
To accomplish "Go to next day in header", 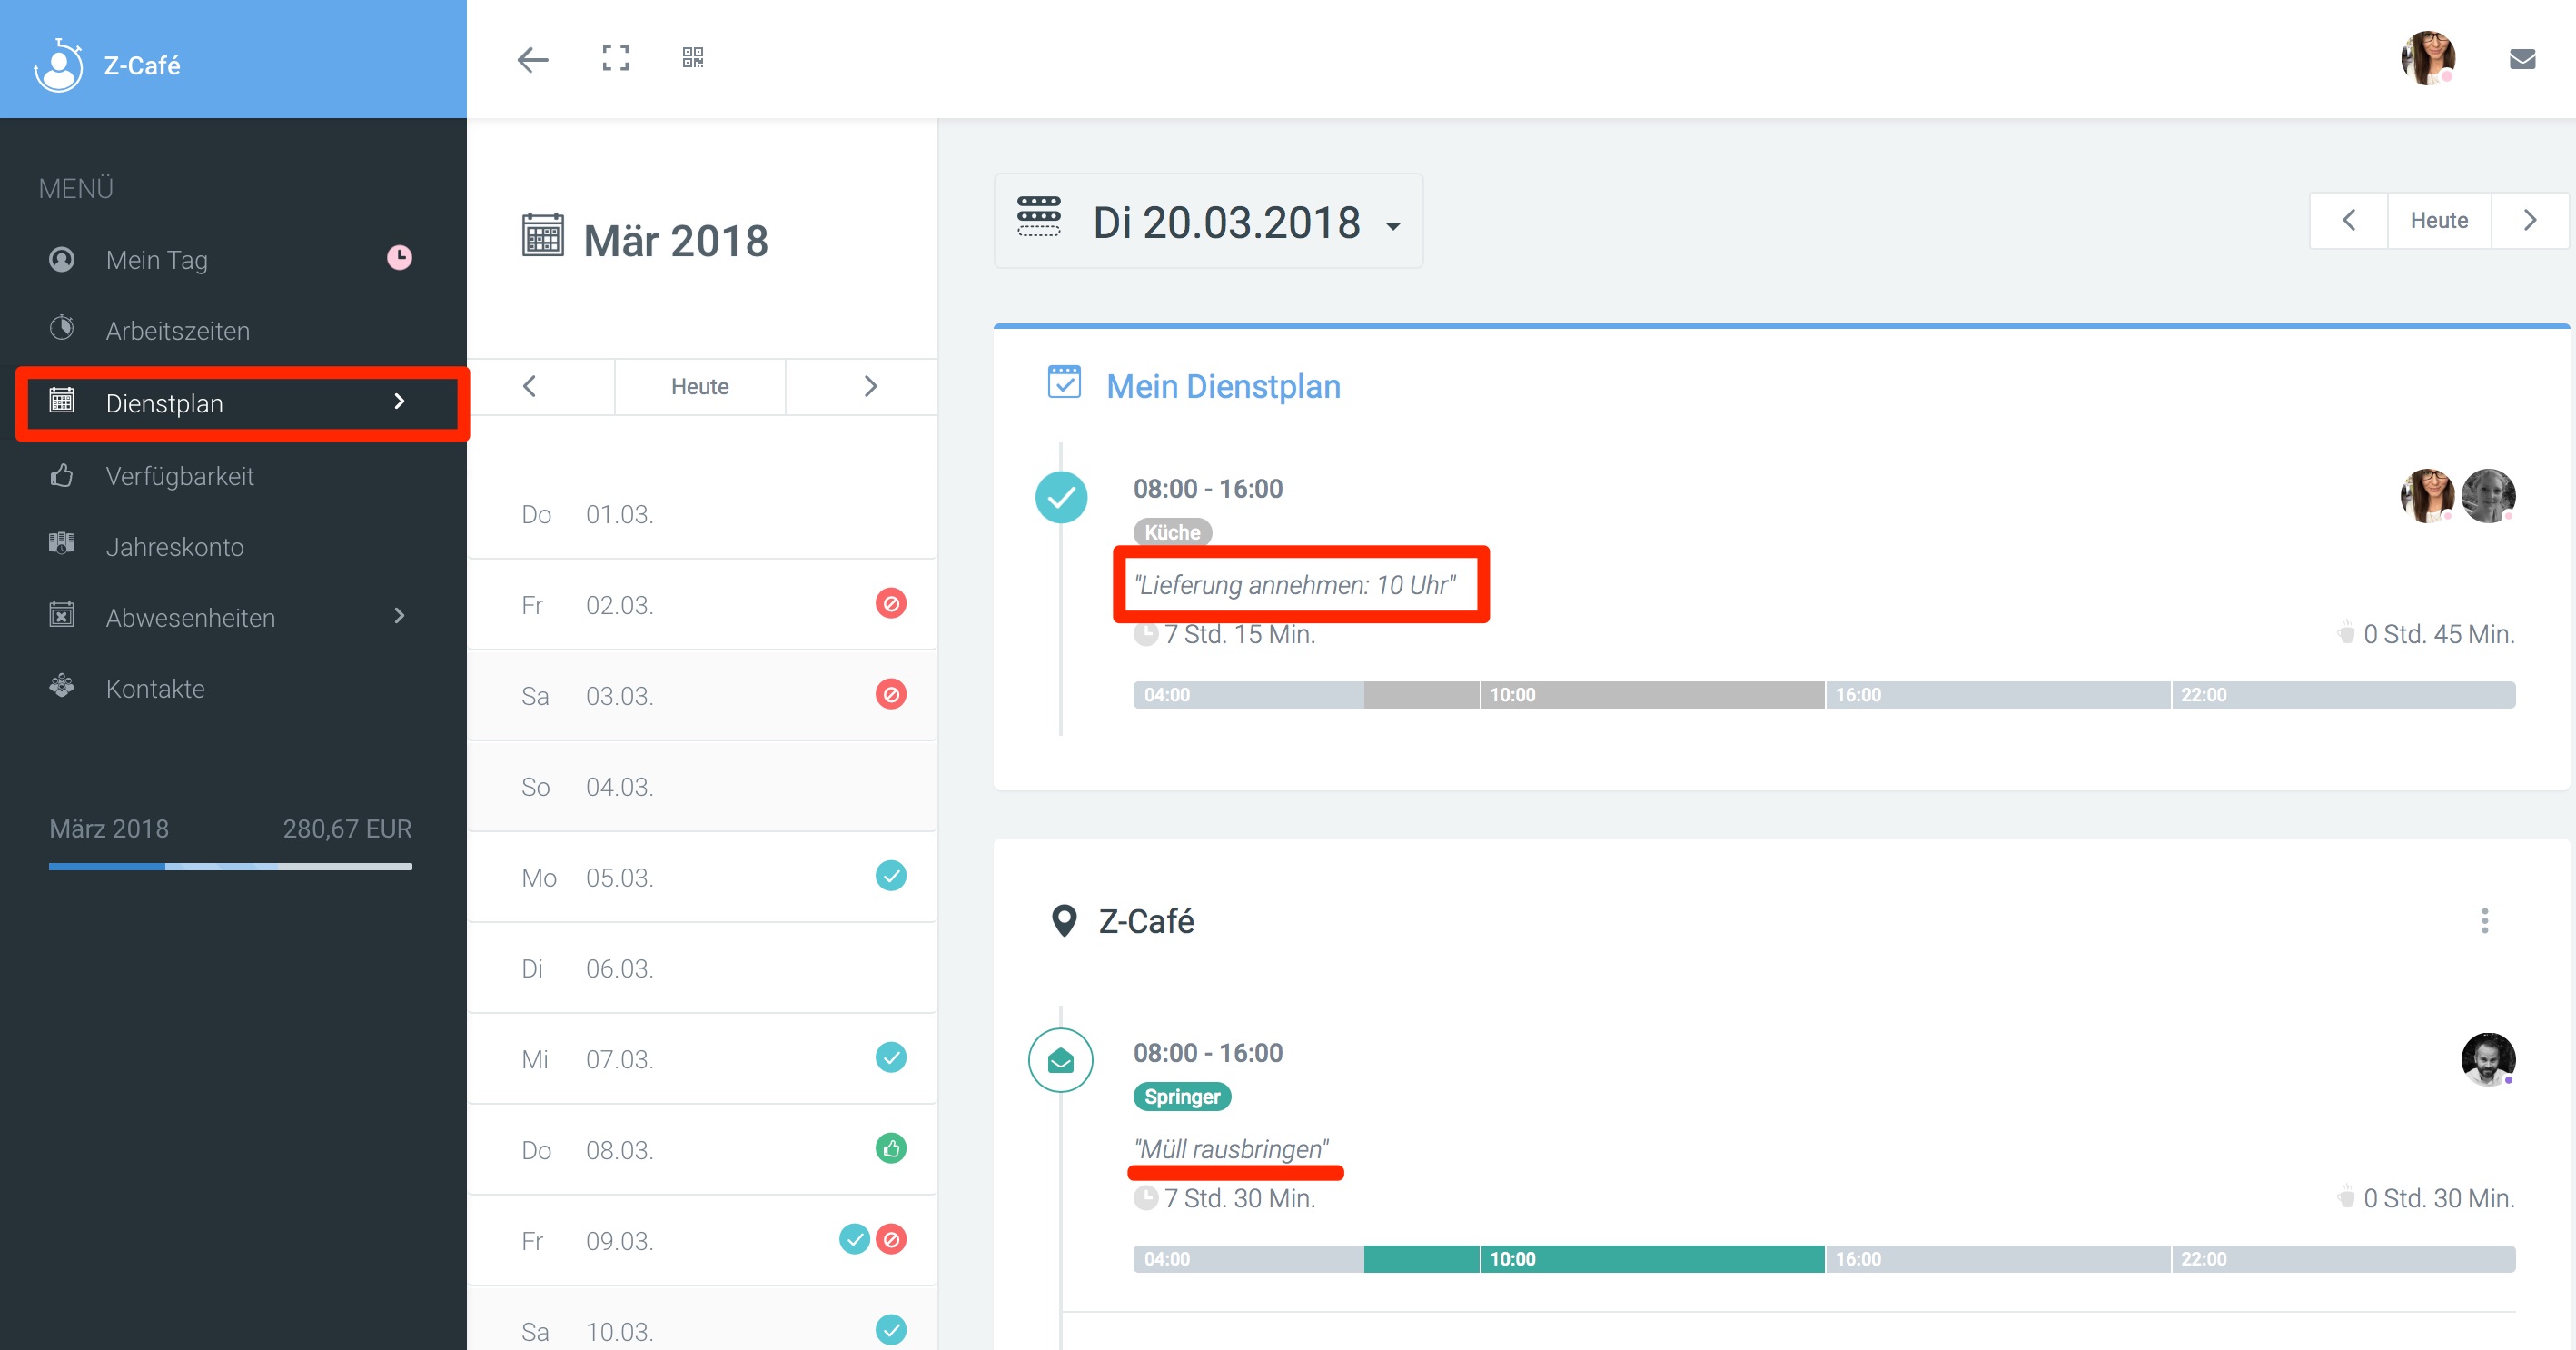I will [2530, 220].
